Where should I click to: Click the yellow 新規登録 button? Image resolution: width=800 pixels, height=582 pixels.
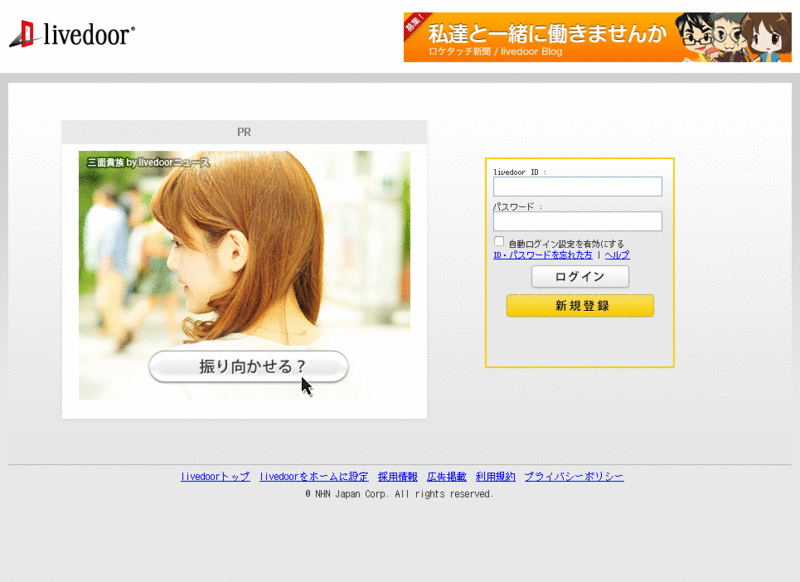580,306
